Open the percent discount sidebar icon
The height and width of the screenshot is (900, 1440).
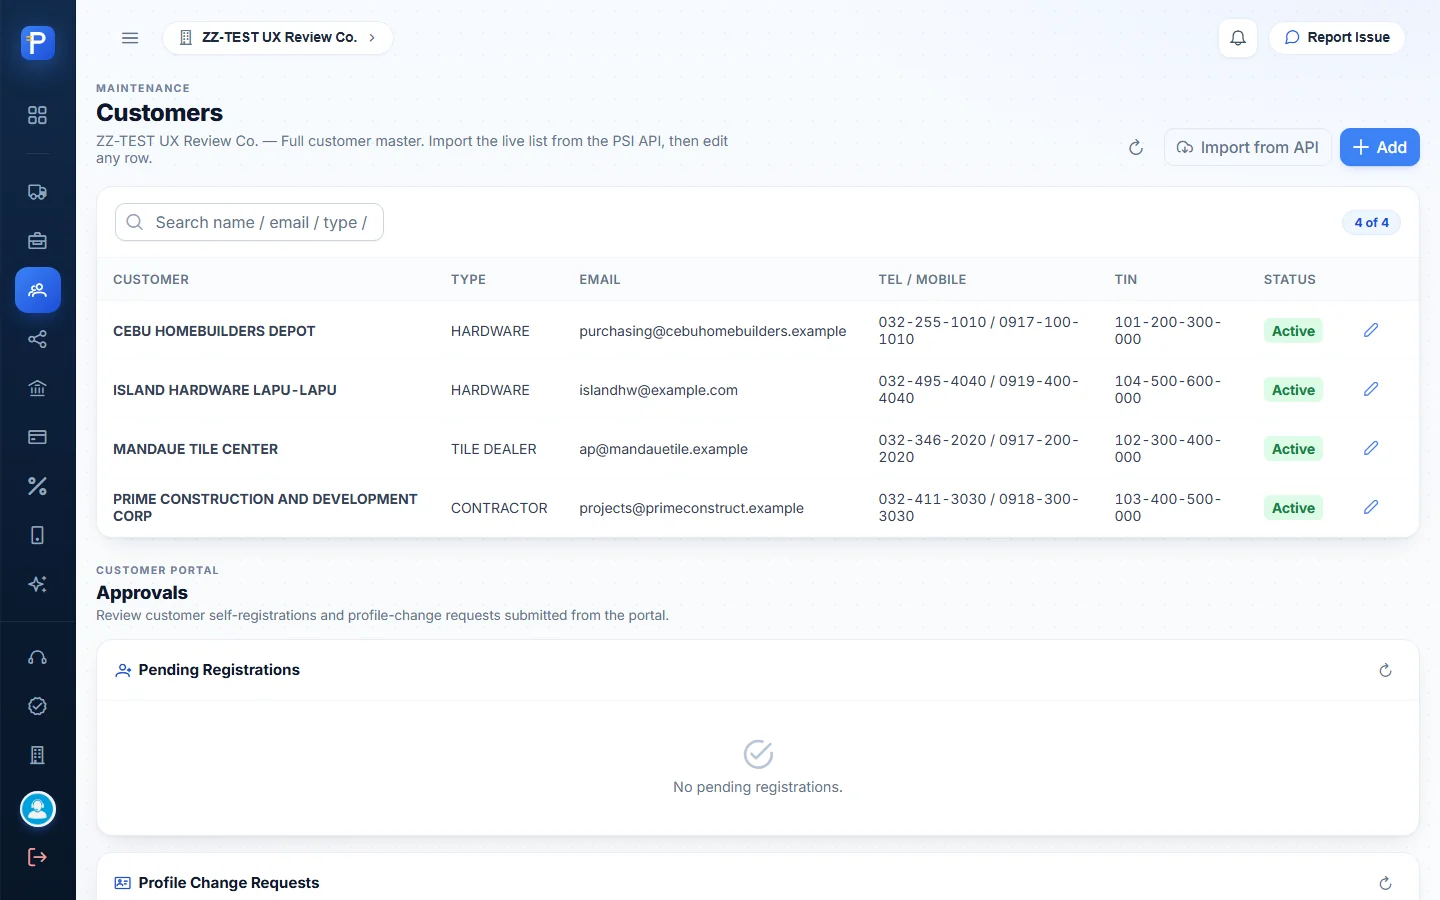pyautogui.click(x=37, y=486)
